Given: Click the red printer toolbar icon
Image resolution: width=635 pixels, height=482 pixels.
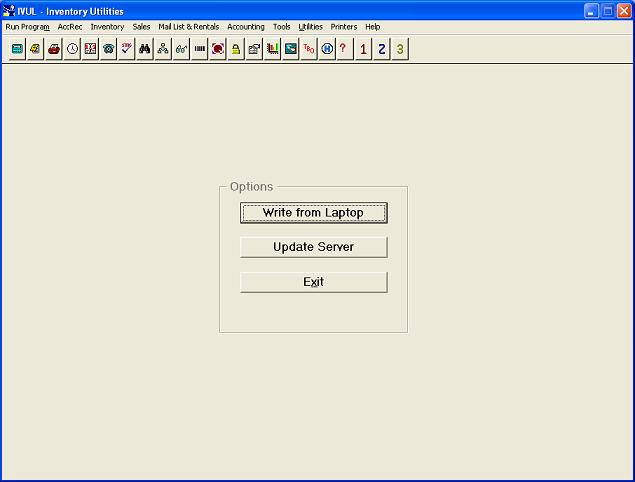Looking at the screenshot, I should tap(53, 49).
